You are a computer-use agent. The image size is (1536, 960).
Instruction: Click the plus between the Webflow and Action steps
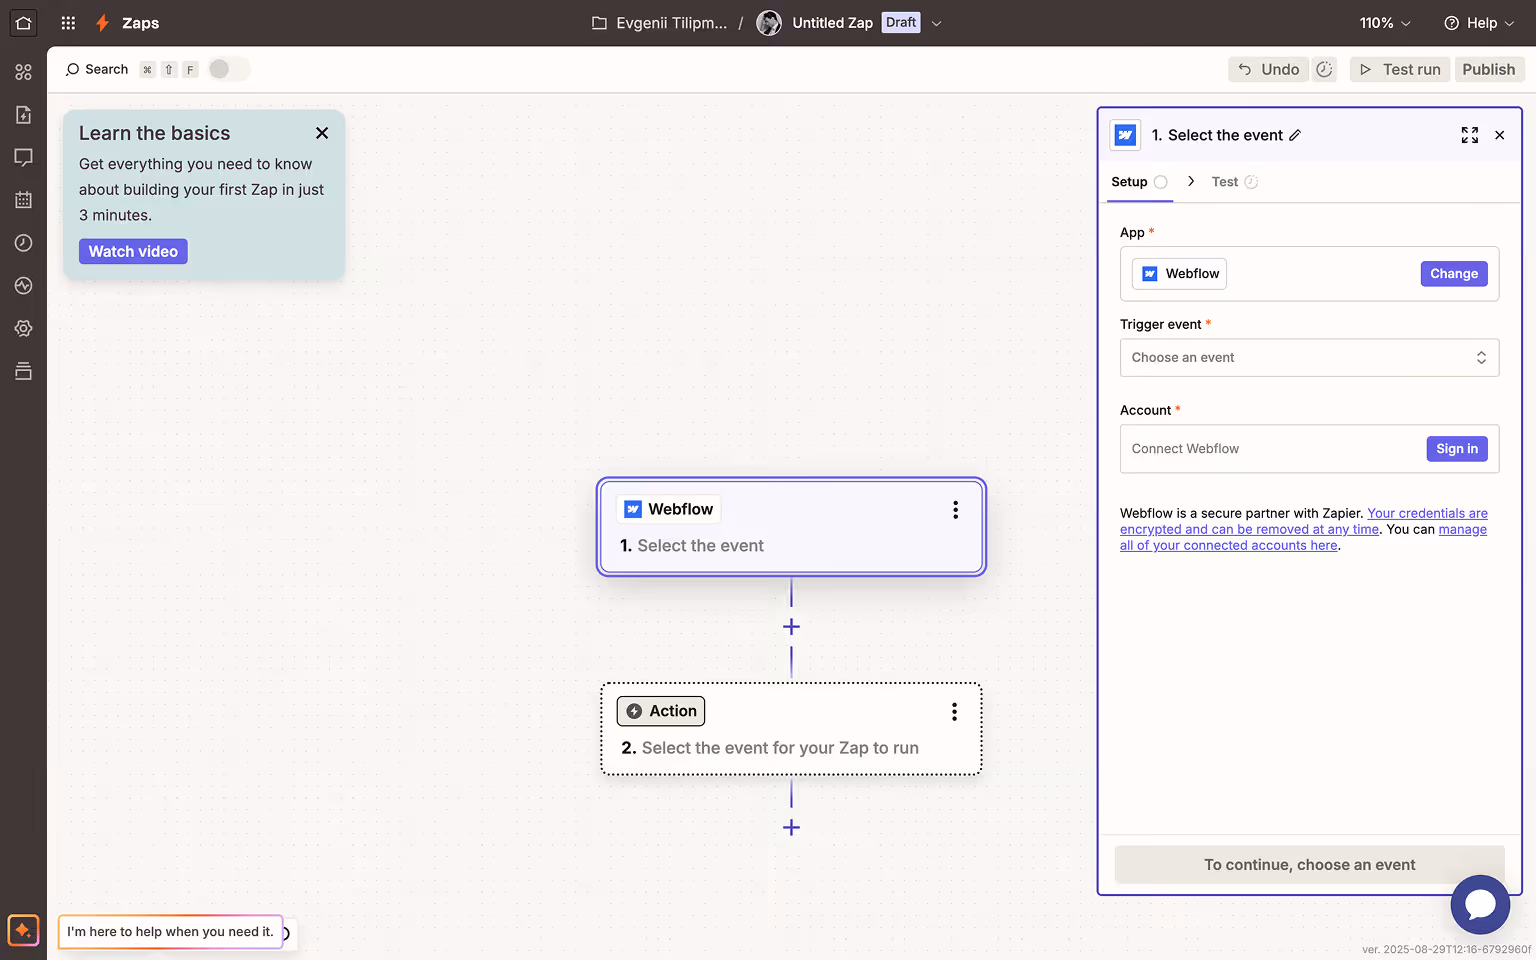coord(791,626)
